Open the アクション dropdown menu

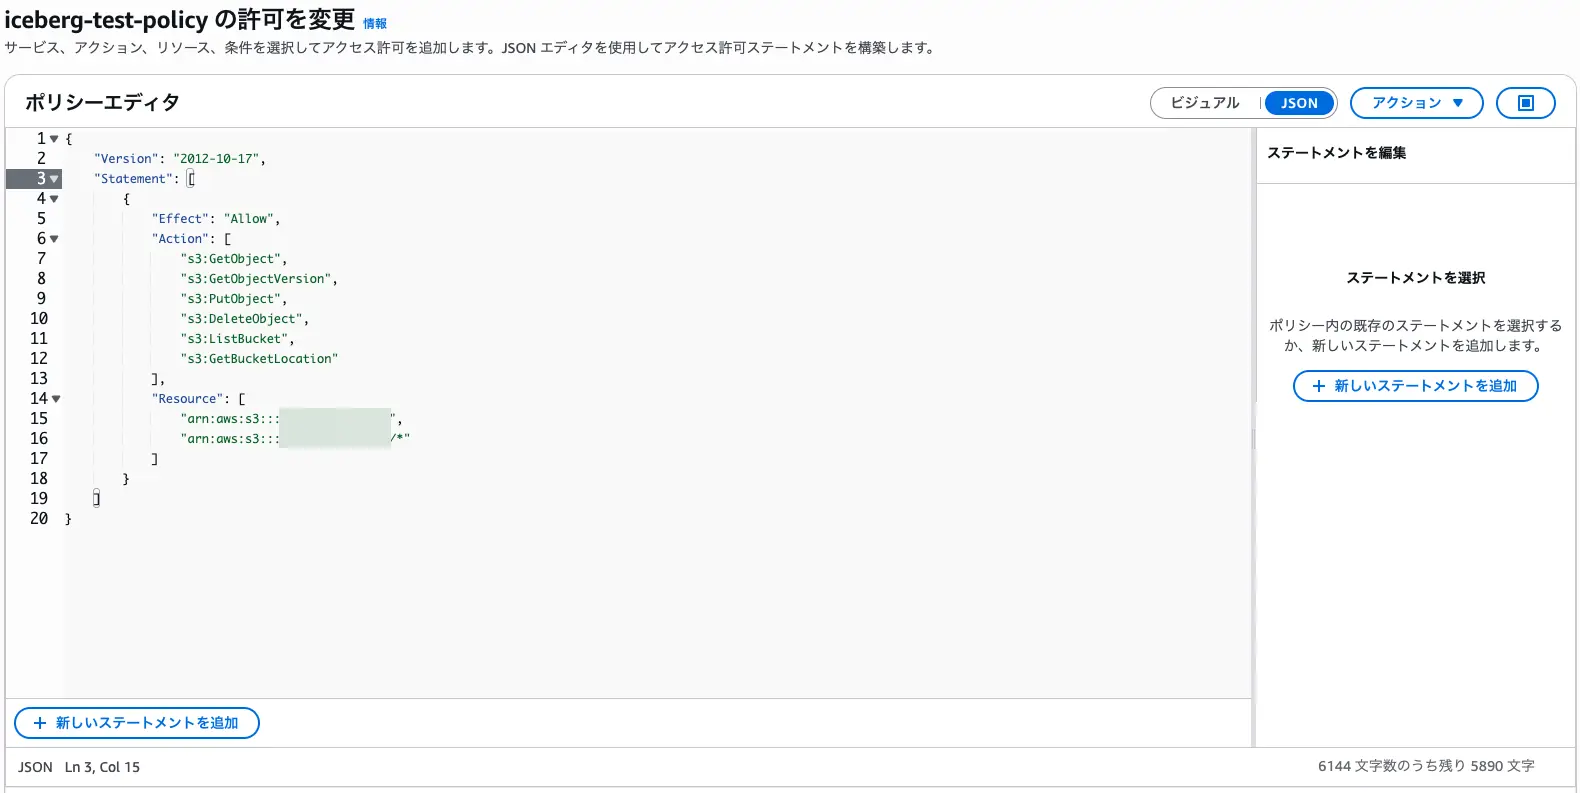point(1416,102)
